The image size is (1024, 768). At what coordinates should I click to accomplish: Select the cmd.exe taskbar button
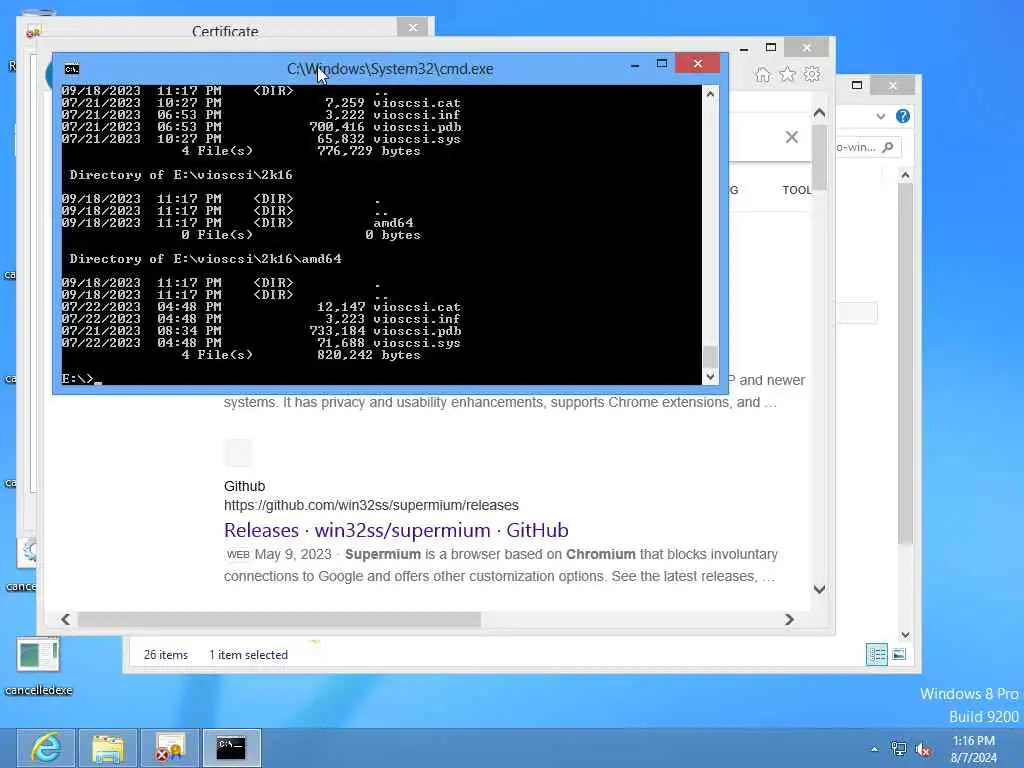click(231, 748)
